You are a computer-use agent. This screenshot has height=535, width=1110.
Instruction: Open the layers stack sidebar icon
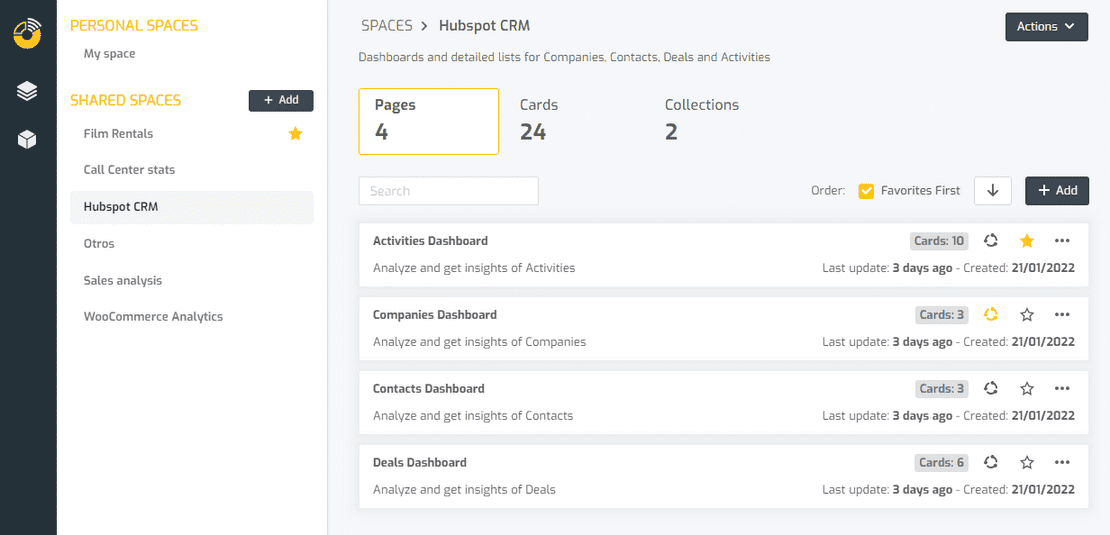click(x=28, y=91)
